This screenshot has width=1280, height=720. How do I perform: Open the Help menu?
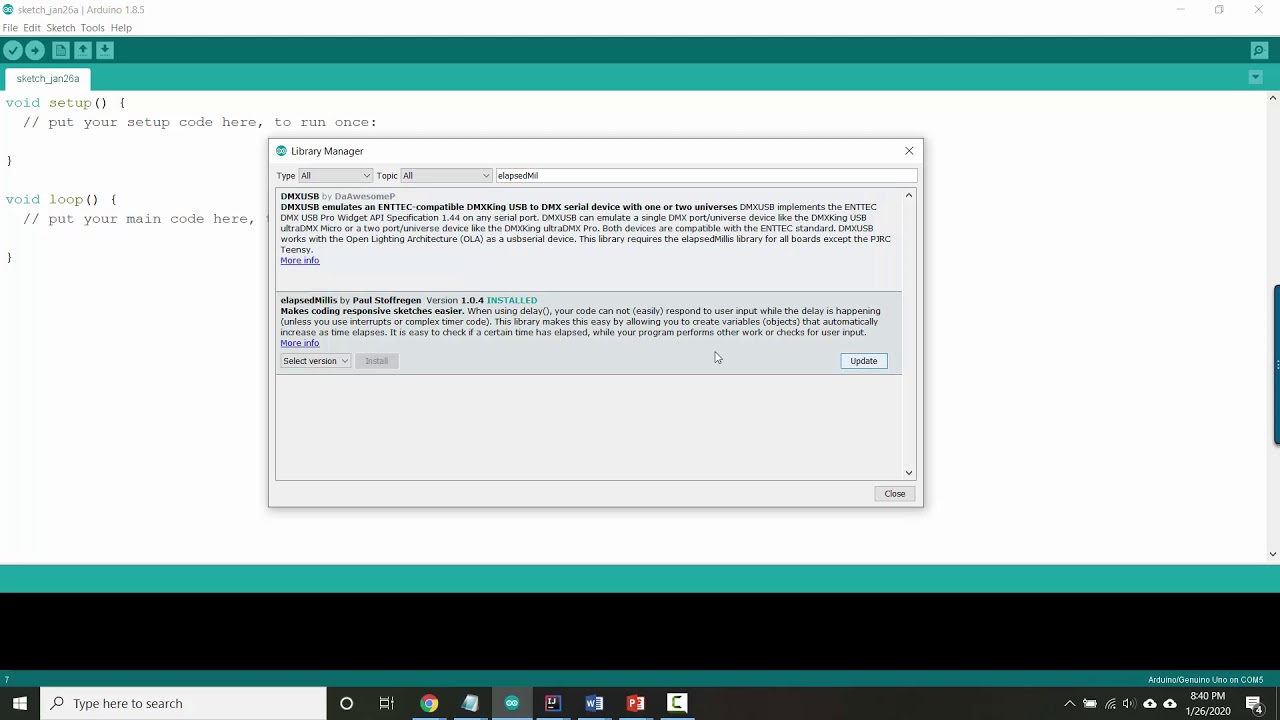coord(121,28)
